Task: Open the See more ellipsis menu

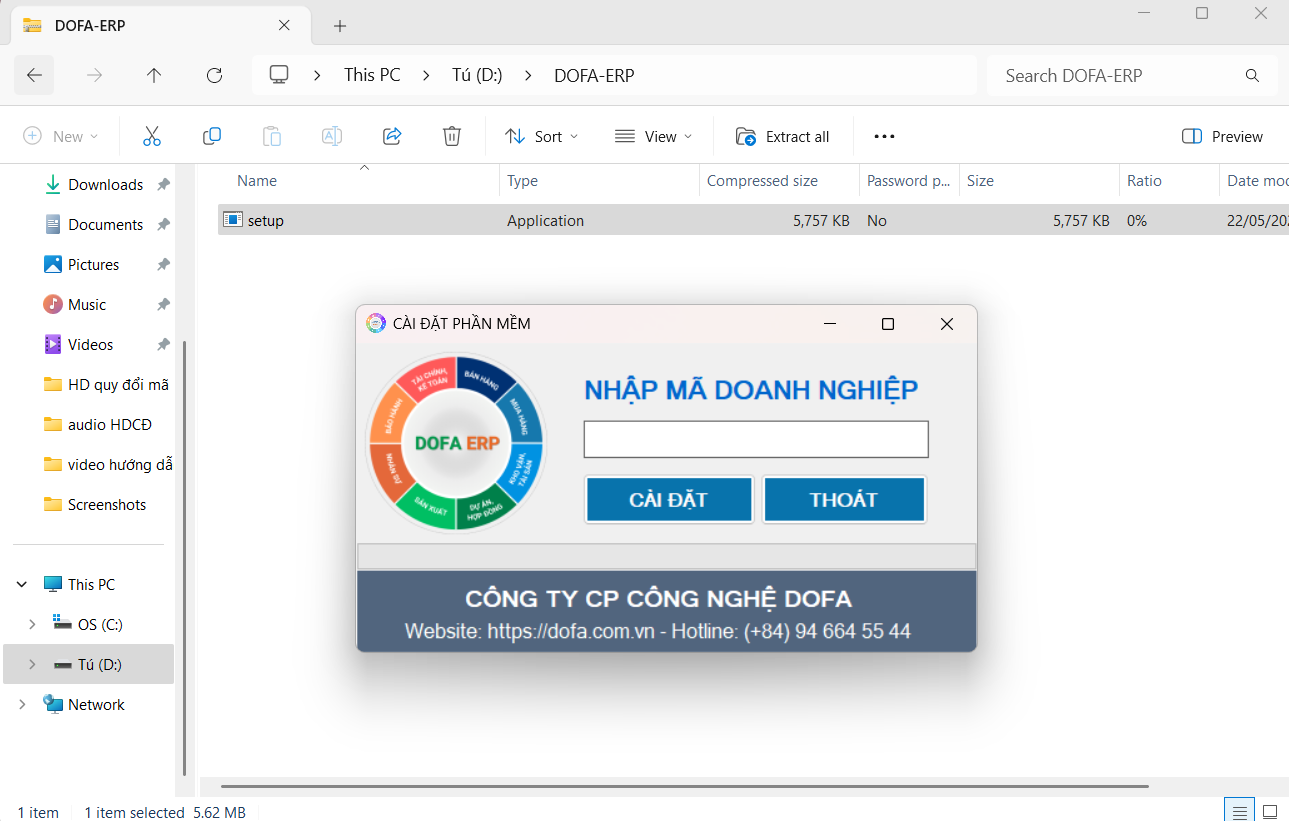Action: pos(884,136)
